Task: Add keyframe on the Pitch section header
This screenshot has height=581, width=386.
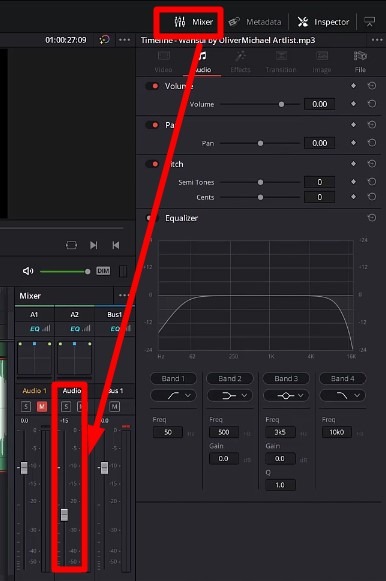Action: pos(353,163)
